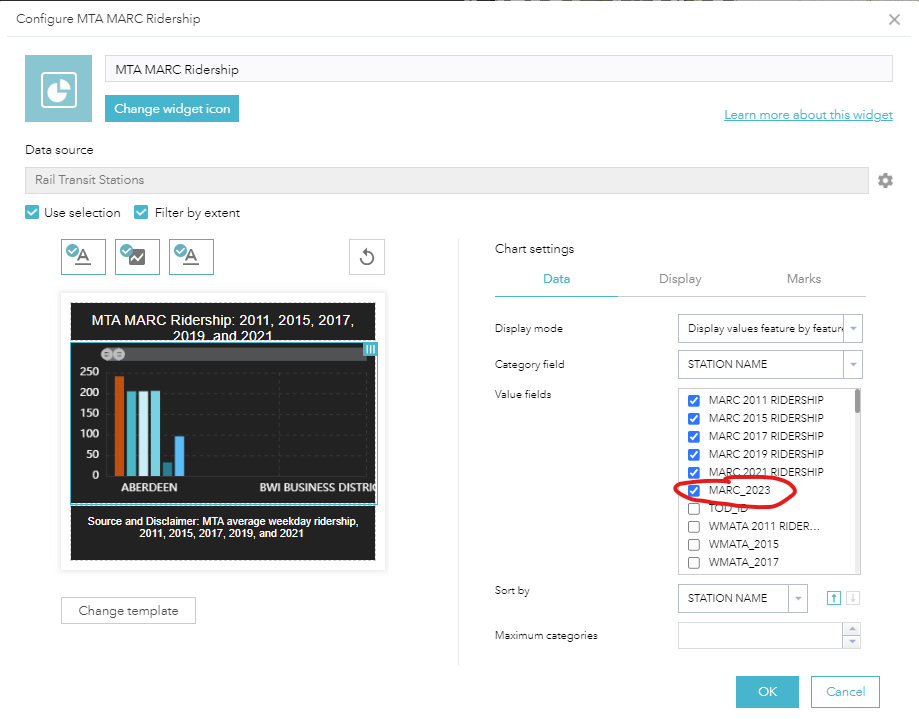919x719 pixels.
Task: Open Category field STATION NAME dropdown
Action: (770, 364)
